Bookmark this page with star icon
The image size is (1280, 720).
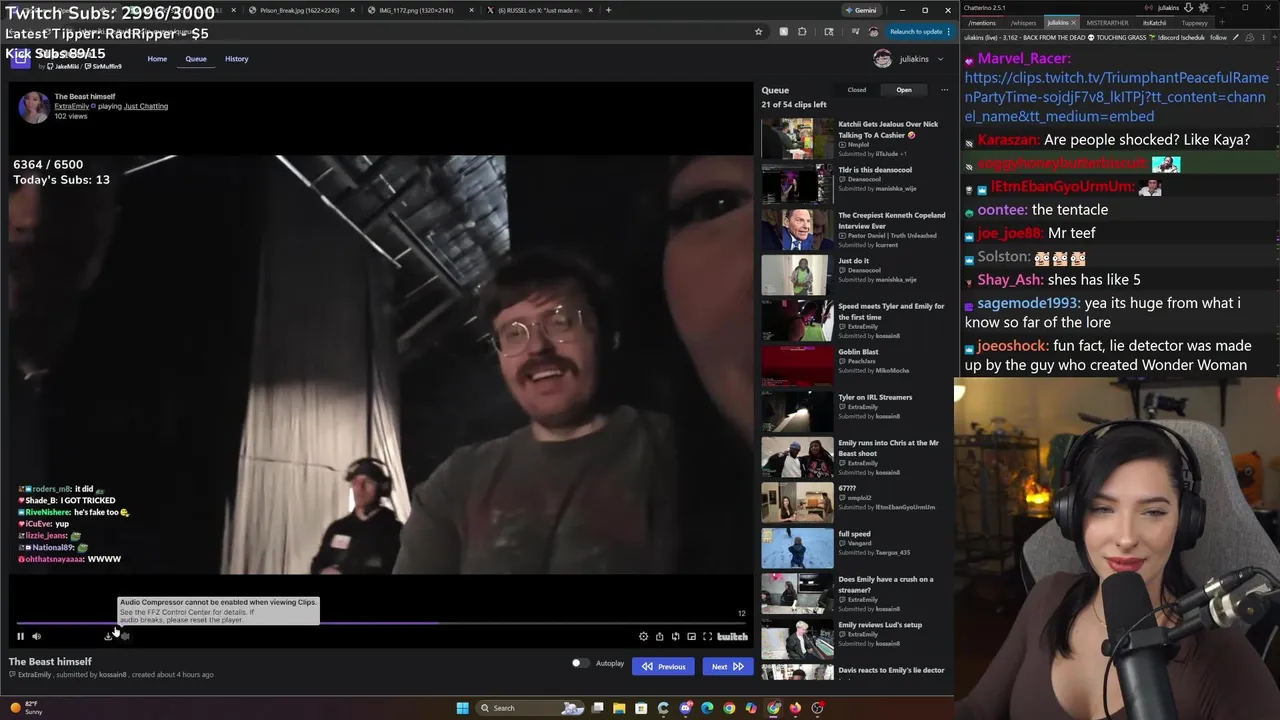758,32
